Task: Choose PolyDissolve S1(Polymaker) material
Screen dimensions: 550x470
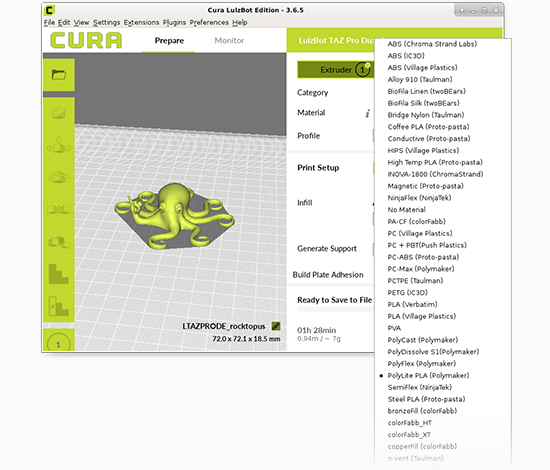Action: tap(443, 352)
